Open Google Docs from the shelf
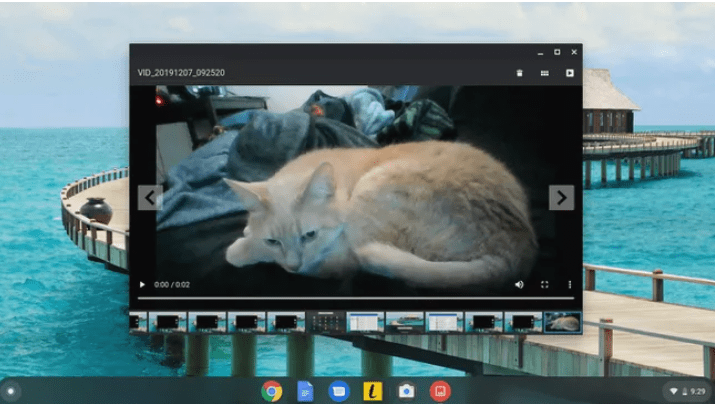715x404 pixels. [305, 391]
